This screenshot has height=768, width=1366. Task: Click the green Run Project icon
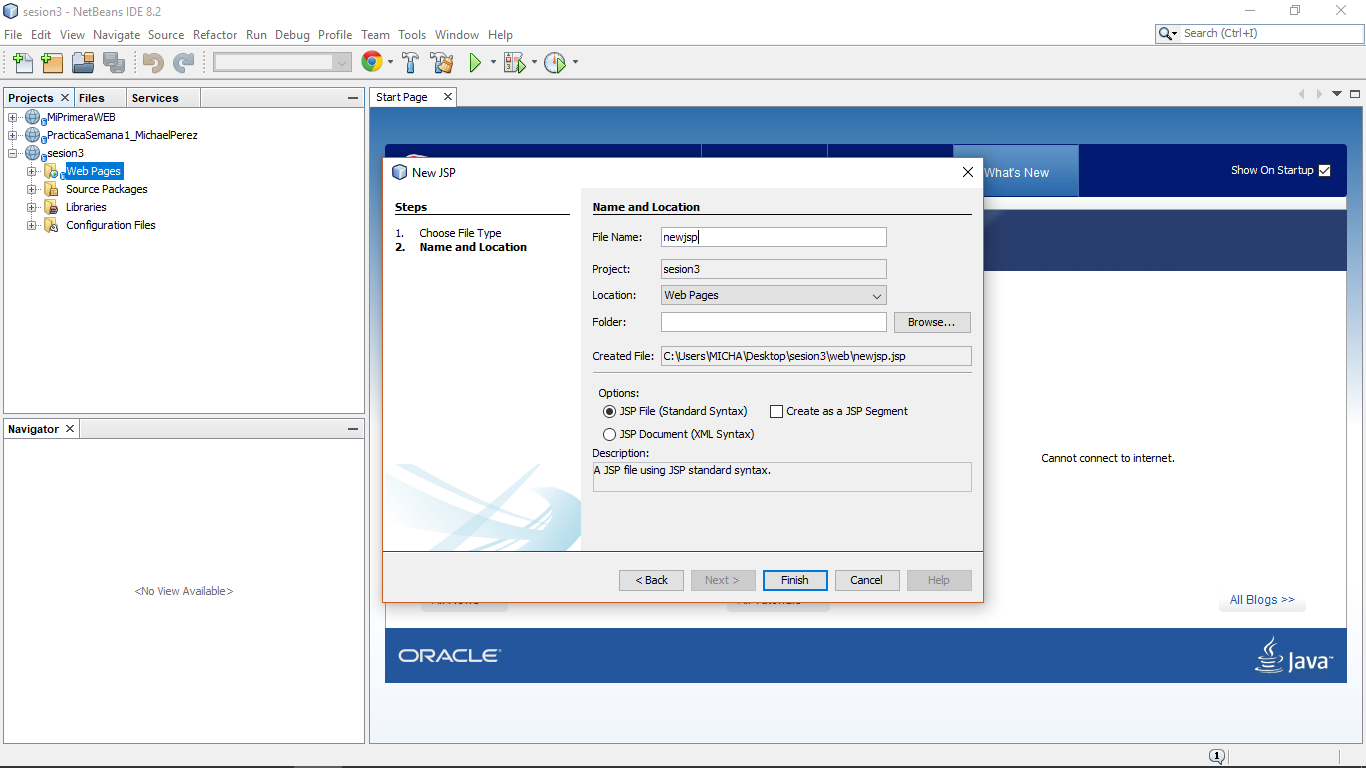pyautogui.click(x=475, y=63)
